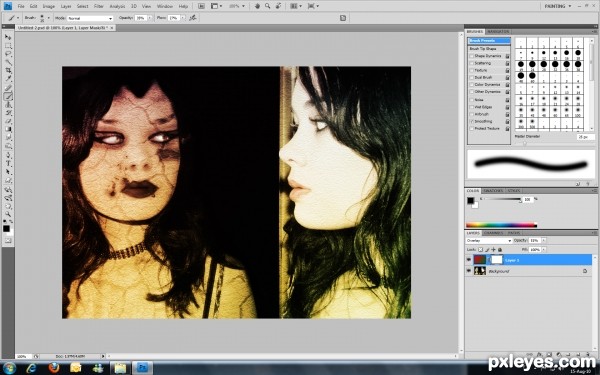
Task: Select the Gradient tool
Action: click(x=8, y=129)
